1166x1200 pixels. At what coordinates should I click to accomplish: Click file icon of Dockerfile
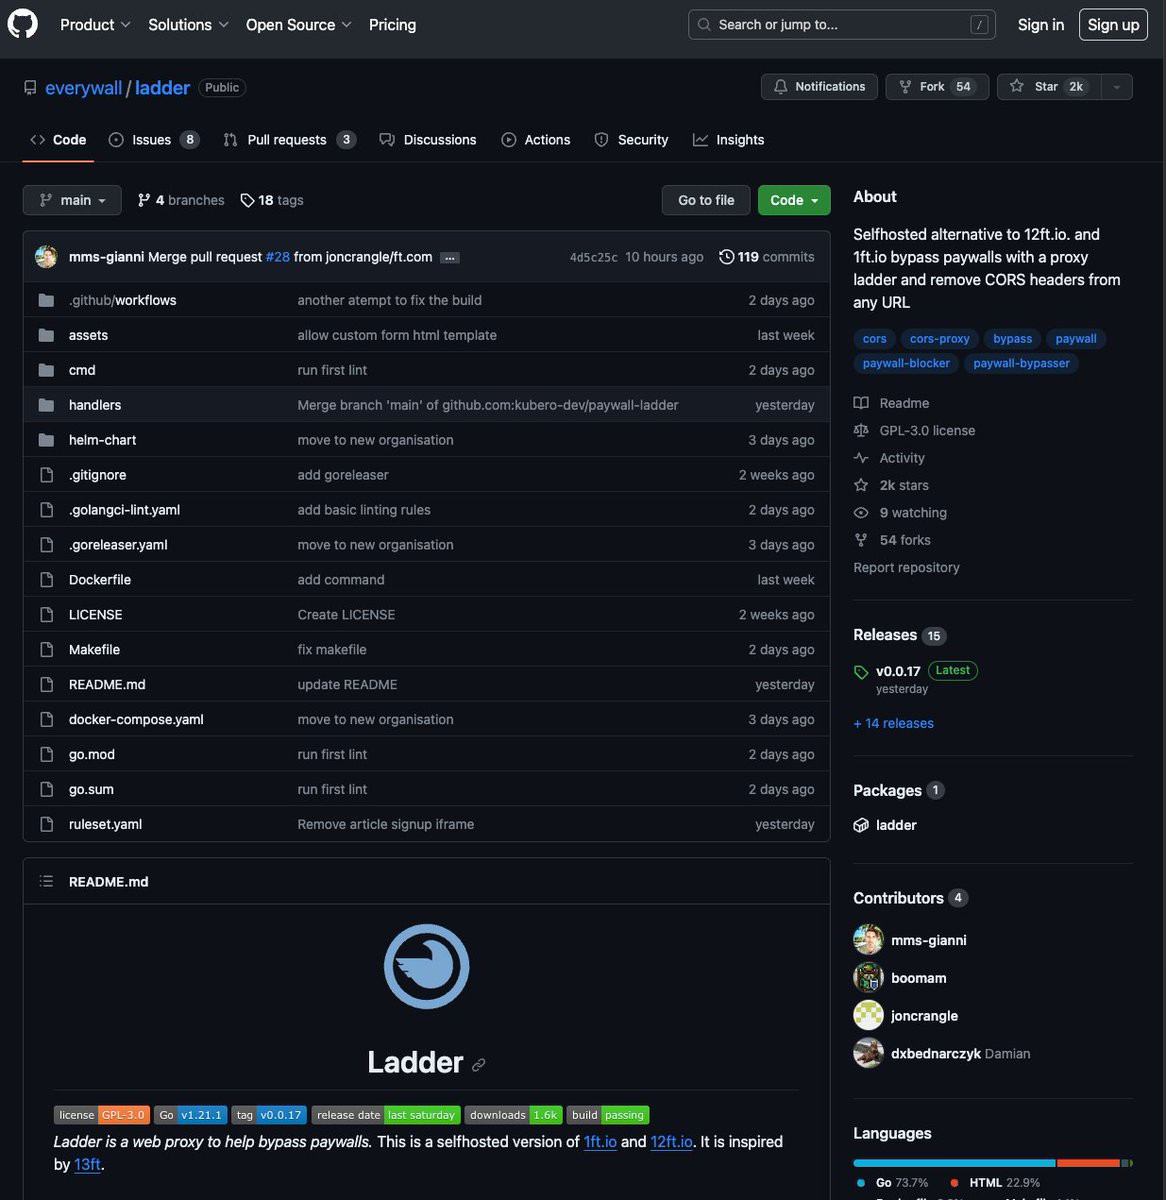pos(46,580)
